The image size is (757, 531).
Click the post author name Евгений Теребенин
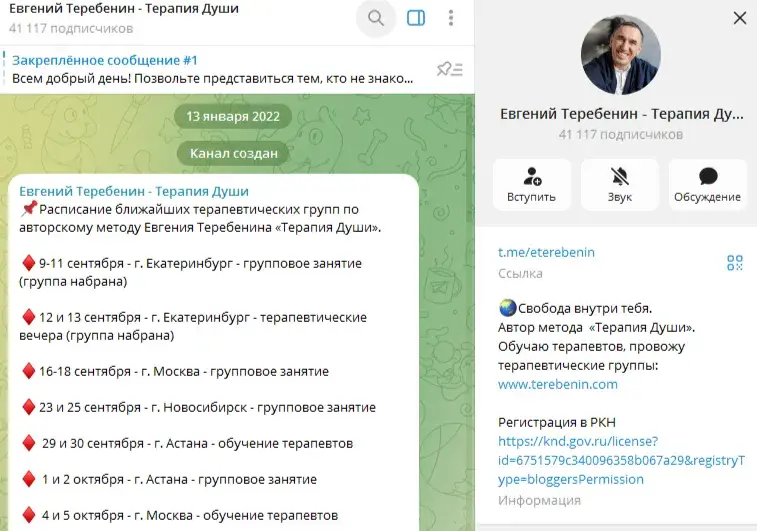[134, 191]
